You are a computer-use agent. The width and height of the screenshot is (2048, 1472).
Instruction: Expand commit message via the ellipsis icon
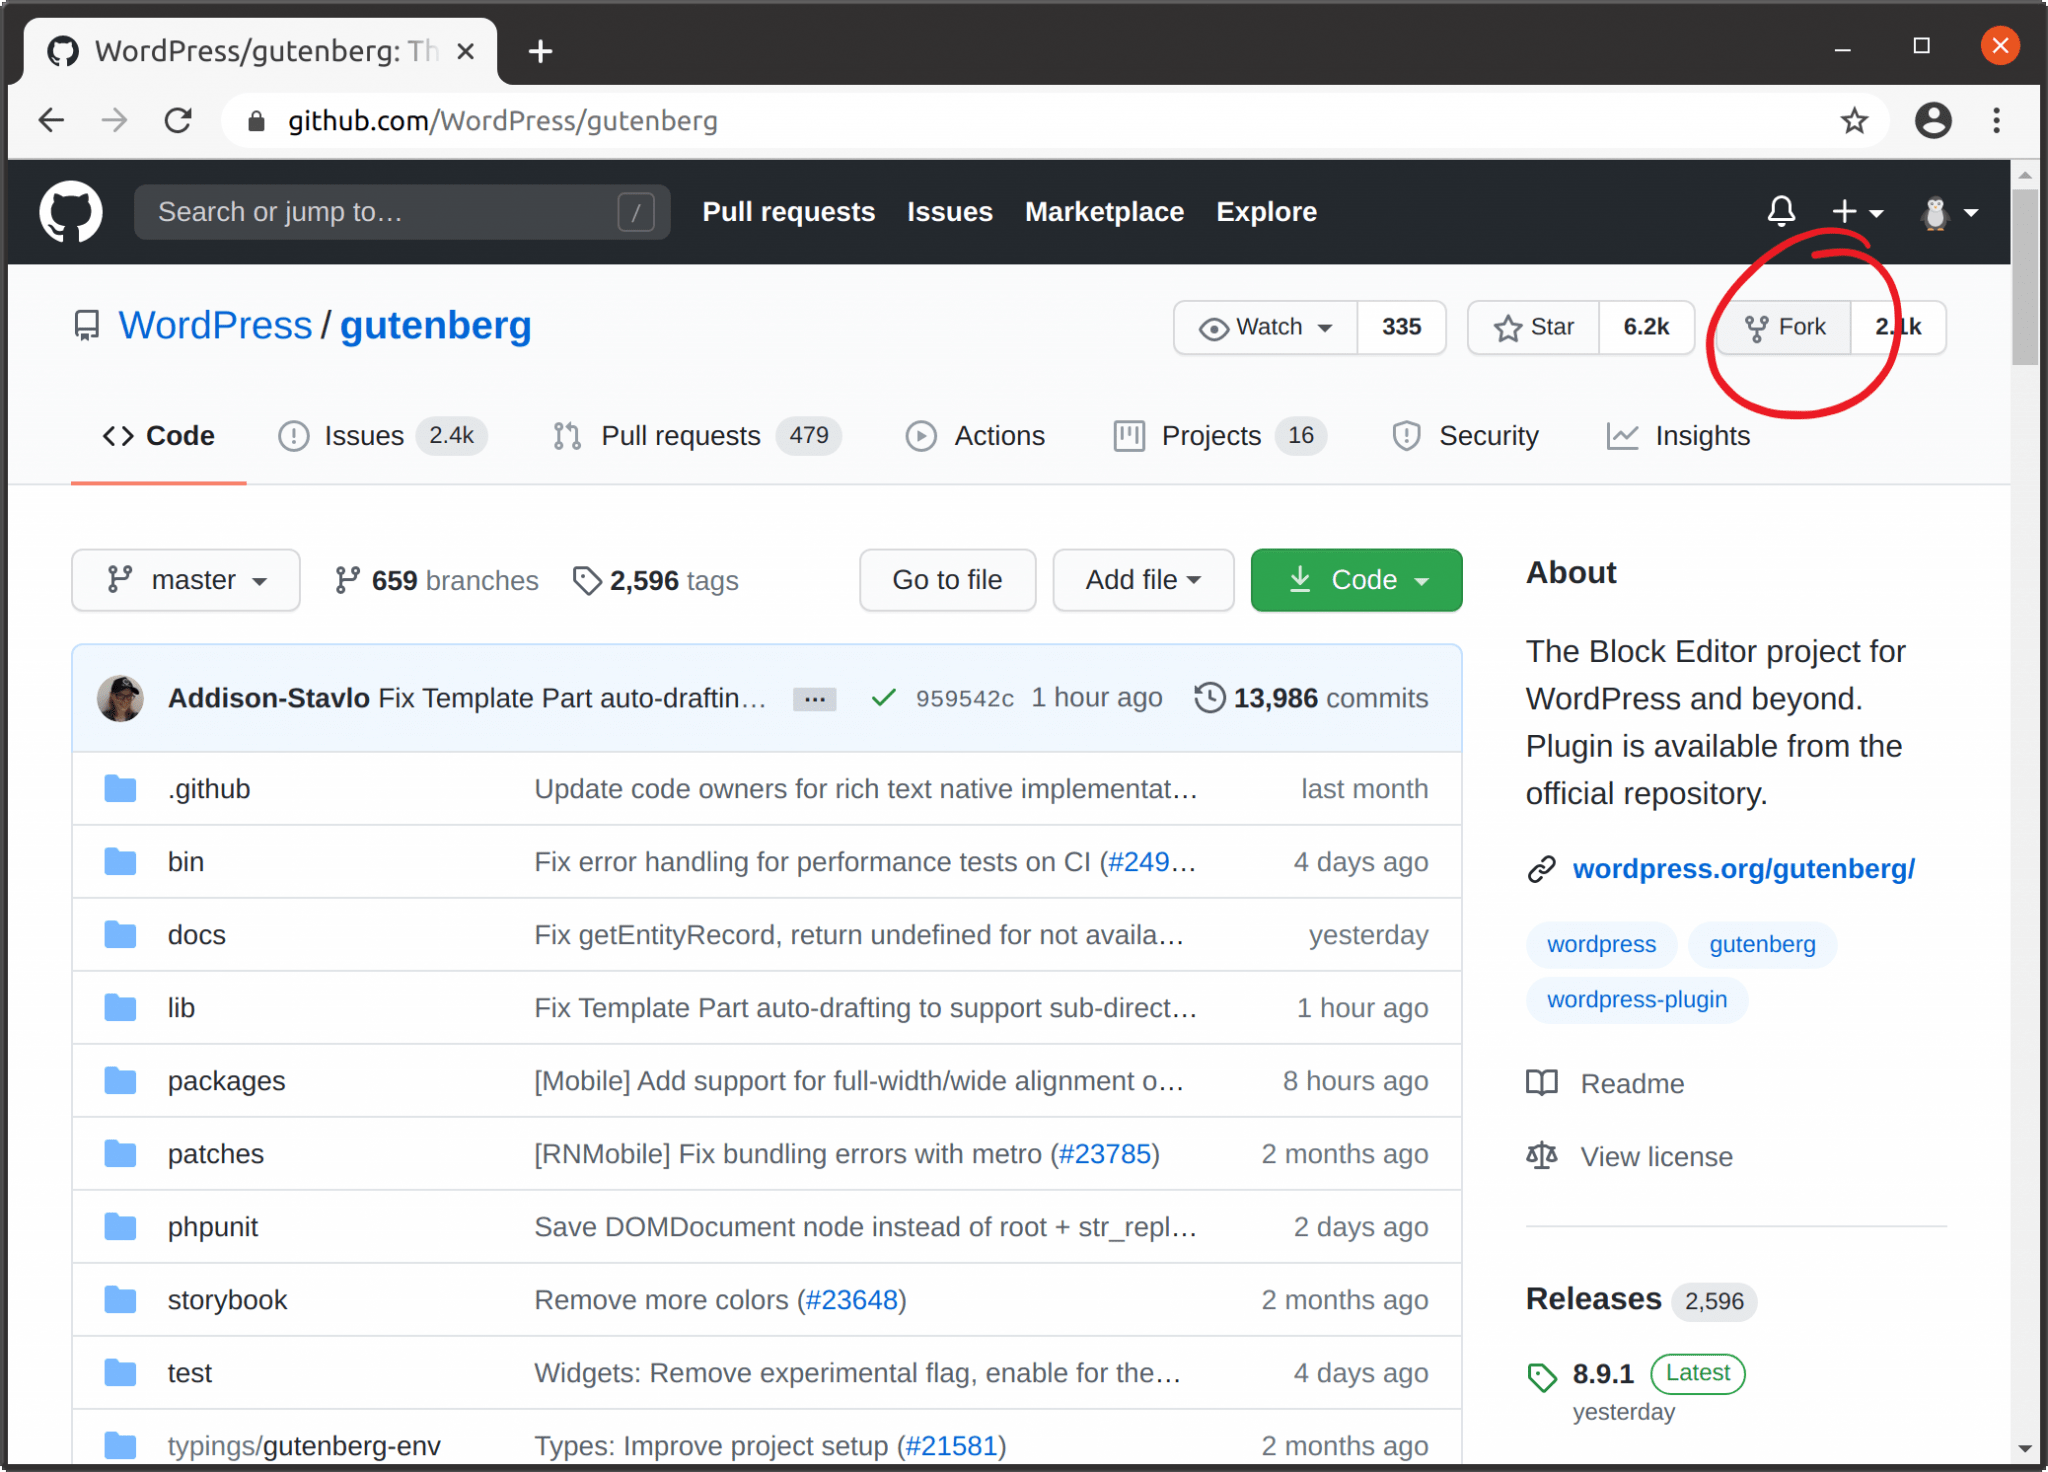click(814, 698)
